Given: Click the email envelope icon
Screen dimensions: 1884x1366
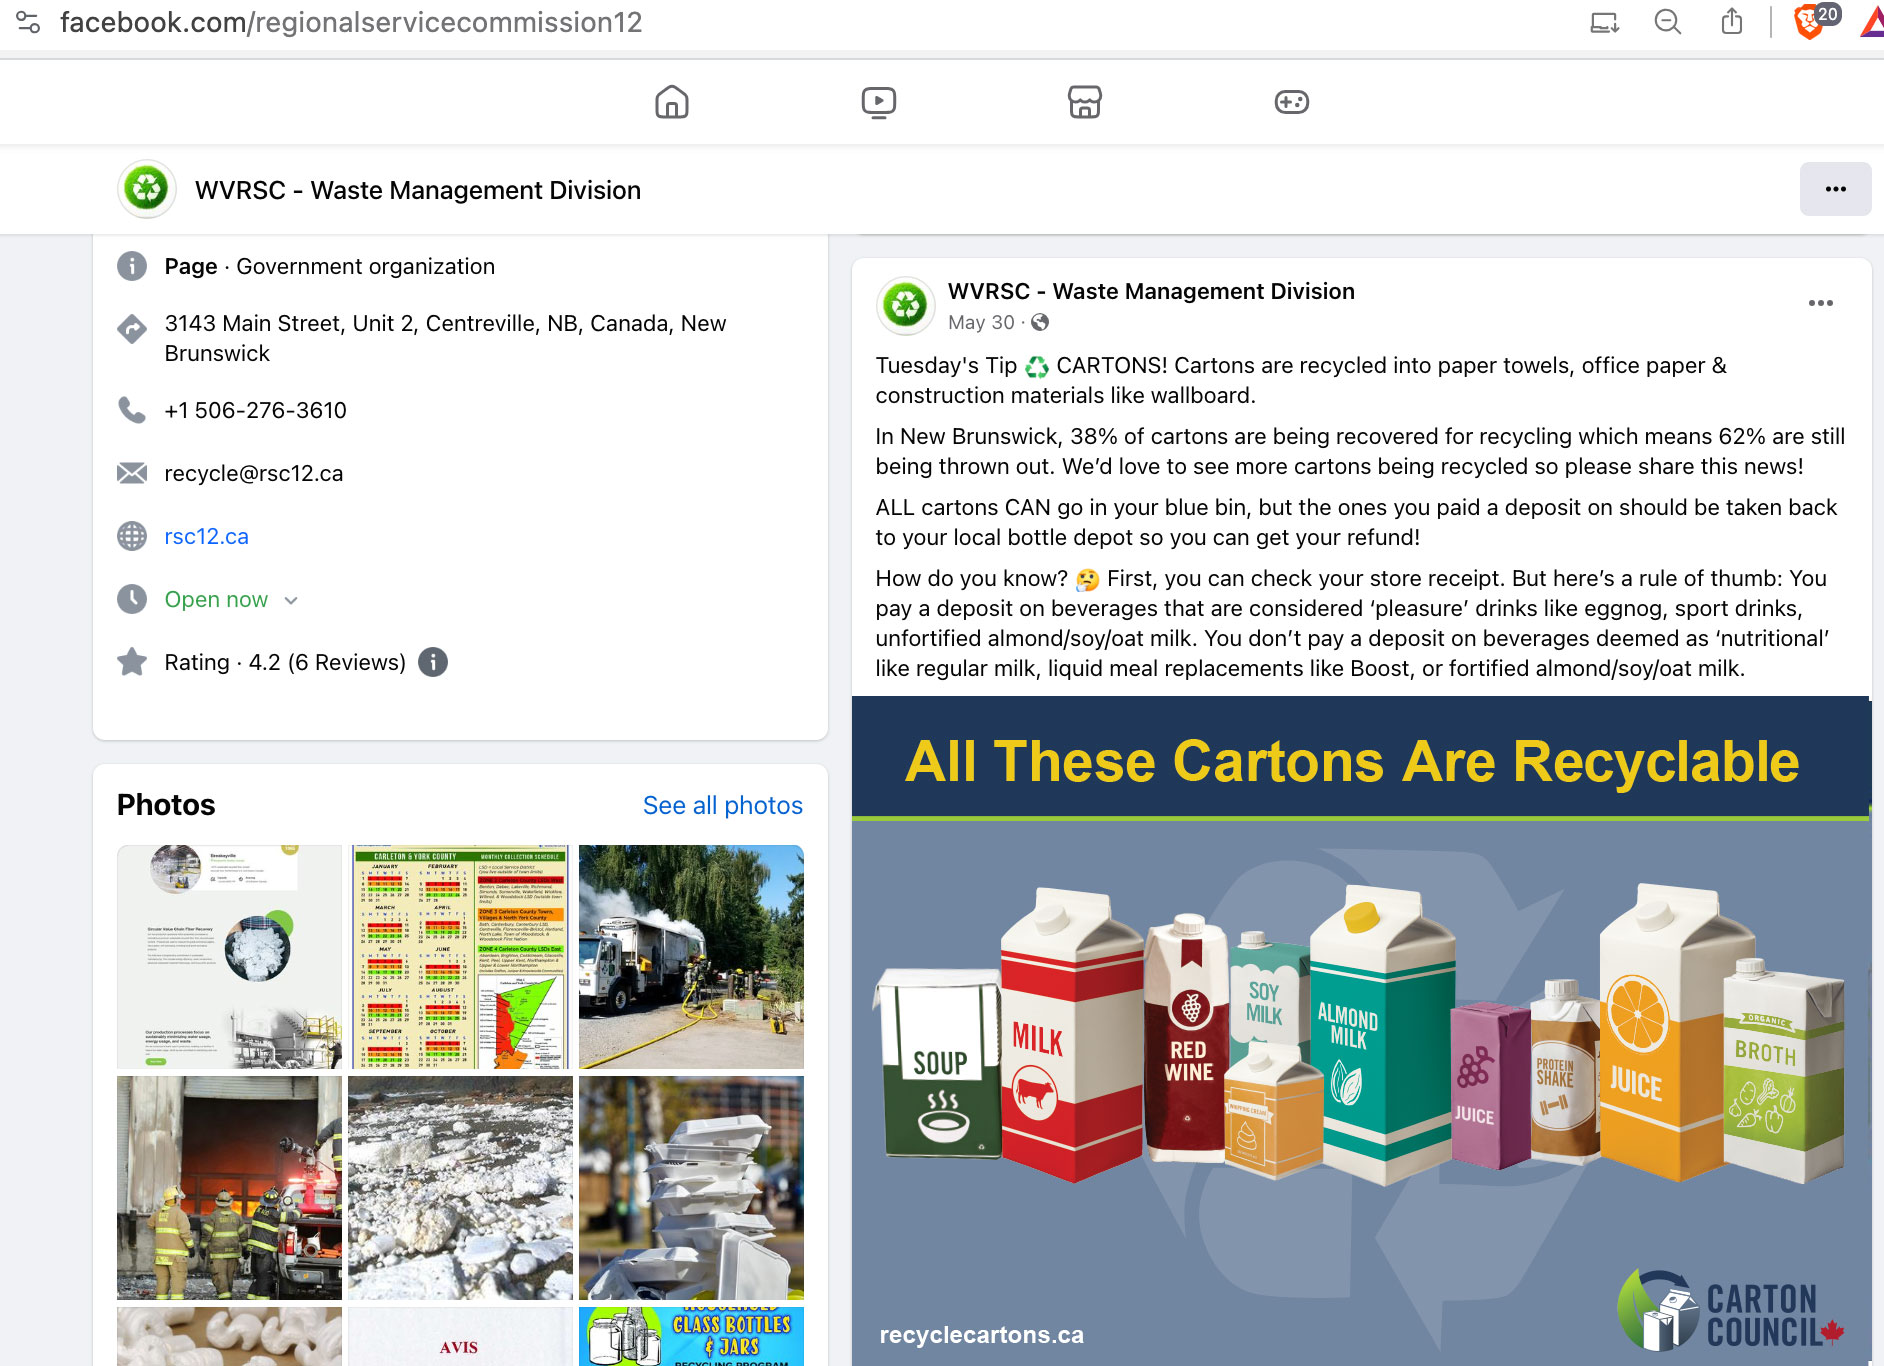Looking at the screenshot, I should (132, 473).
